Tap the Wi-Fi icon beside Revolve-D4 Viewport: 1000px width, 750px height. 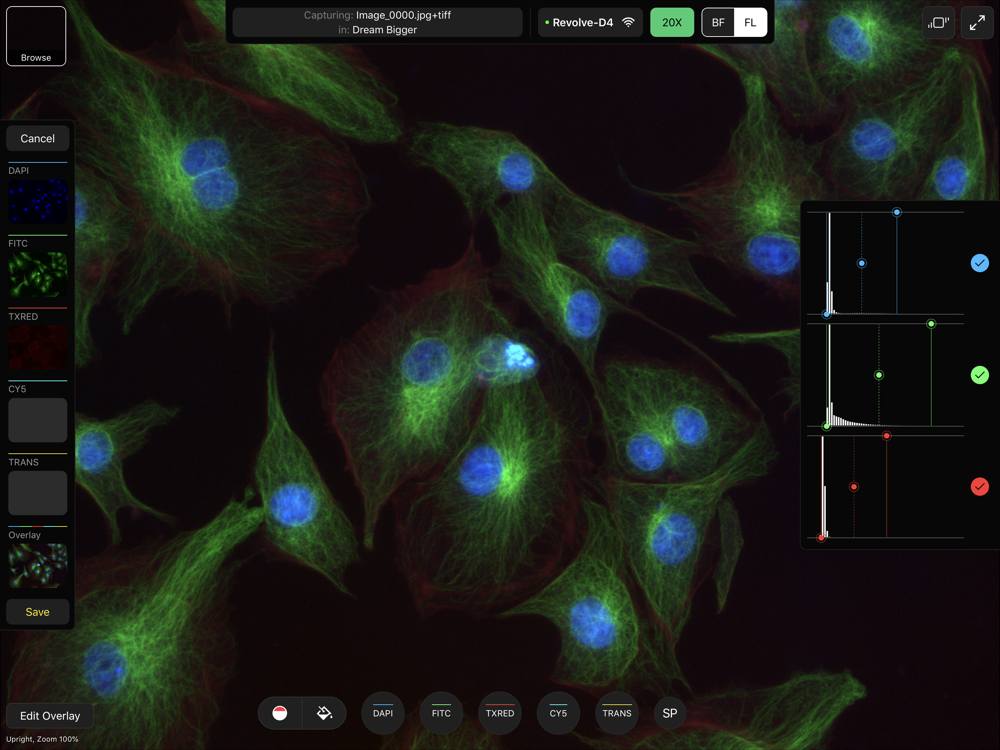[x=628, y=22]
